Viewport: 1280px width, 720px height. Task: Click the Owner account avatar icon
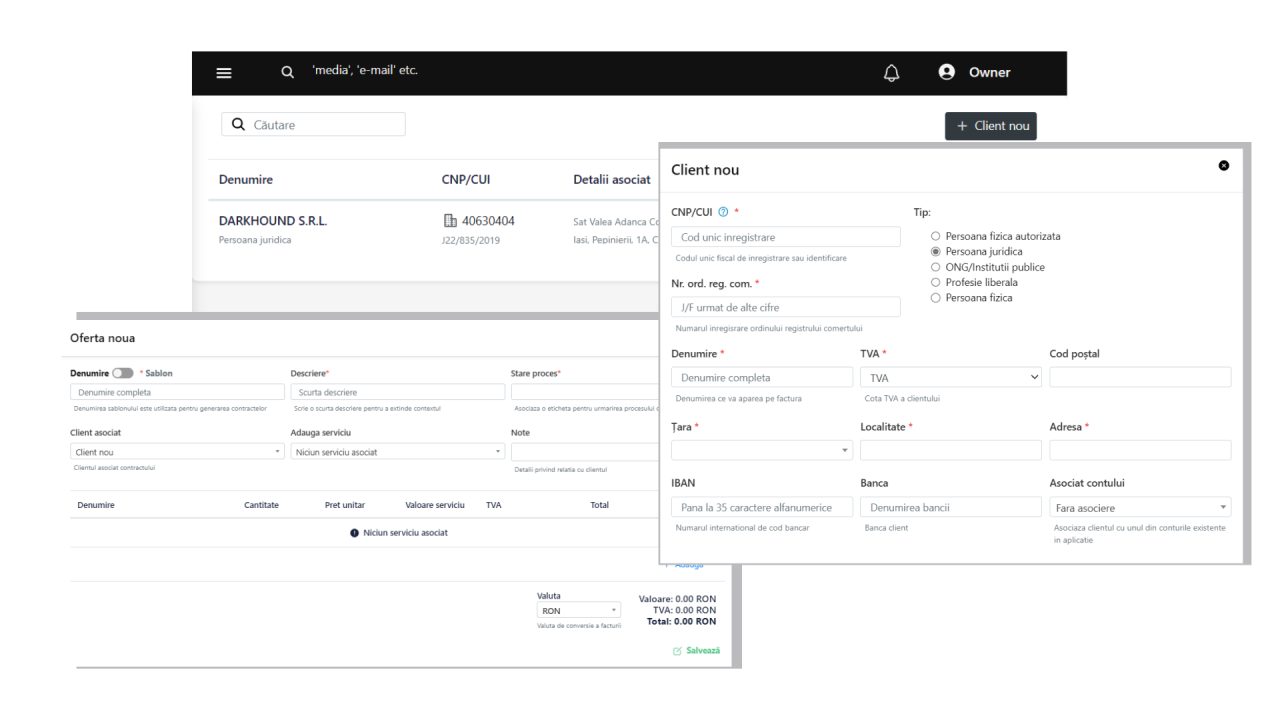pos(946,72)
